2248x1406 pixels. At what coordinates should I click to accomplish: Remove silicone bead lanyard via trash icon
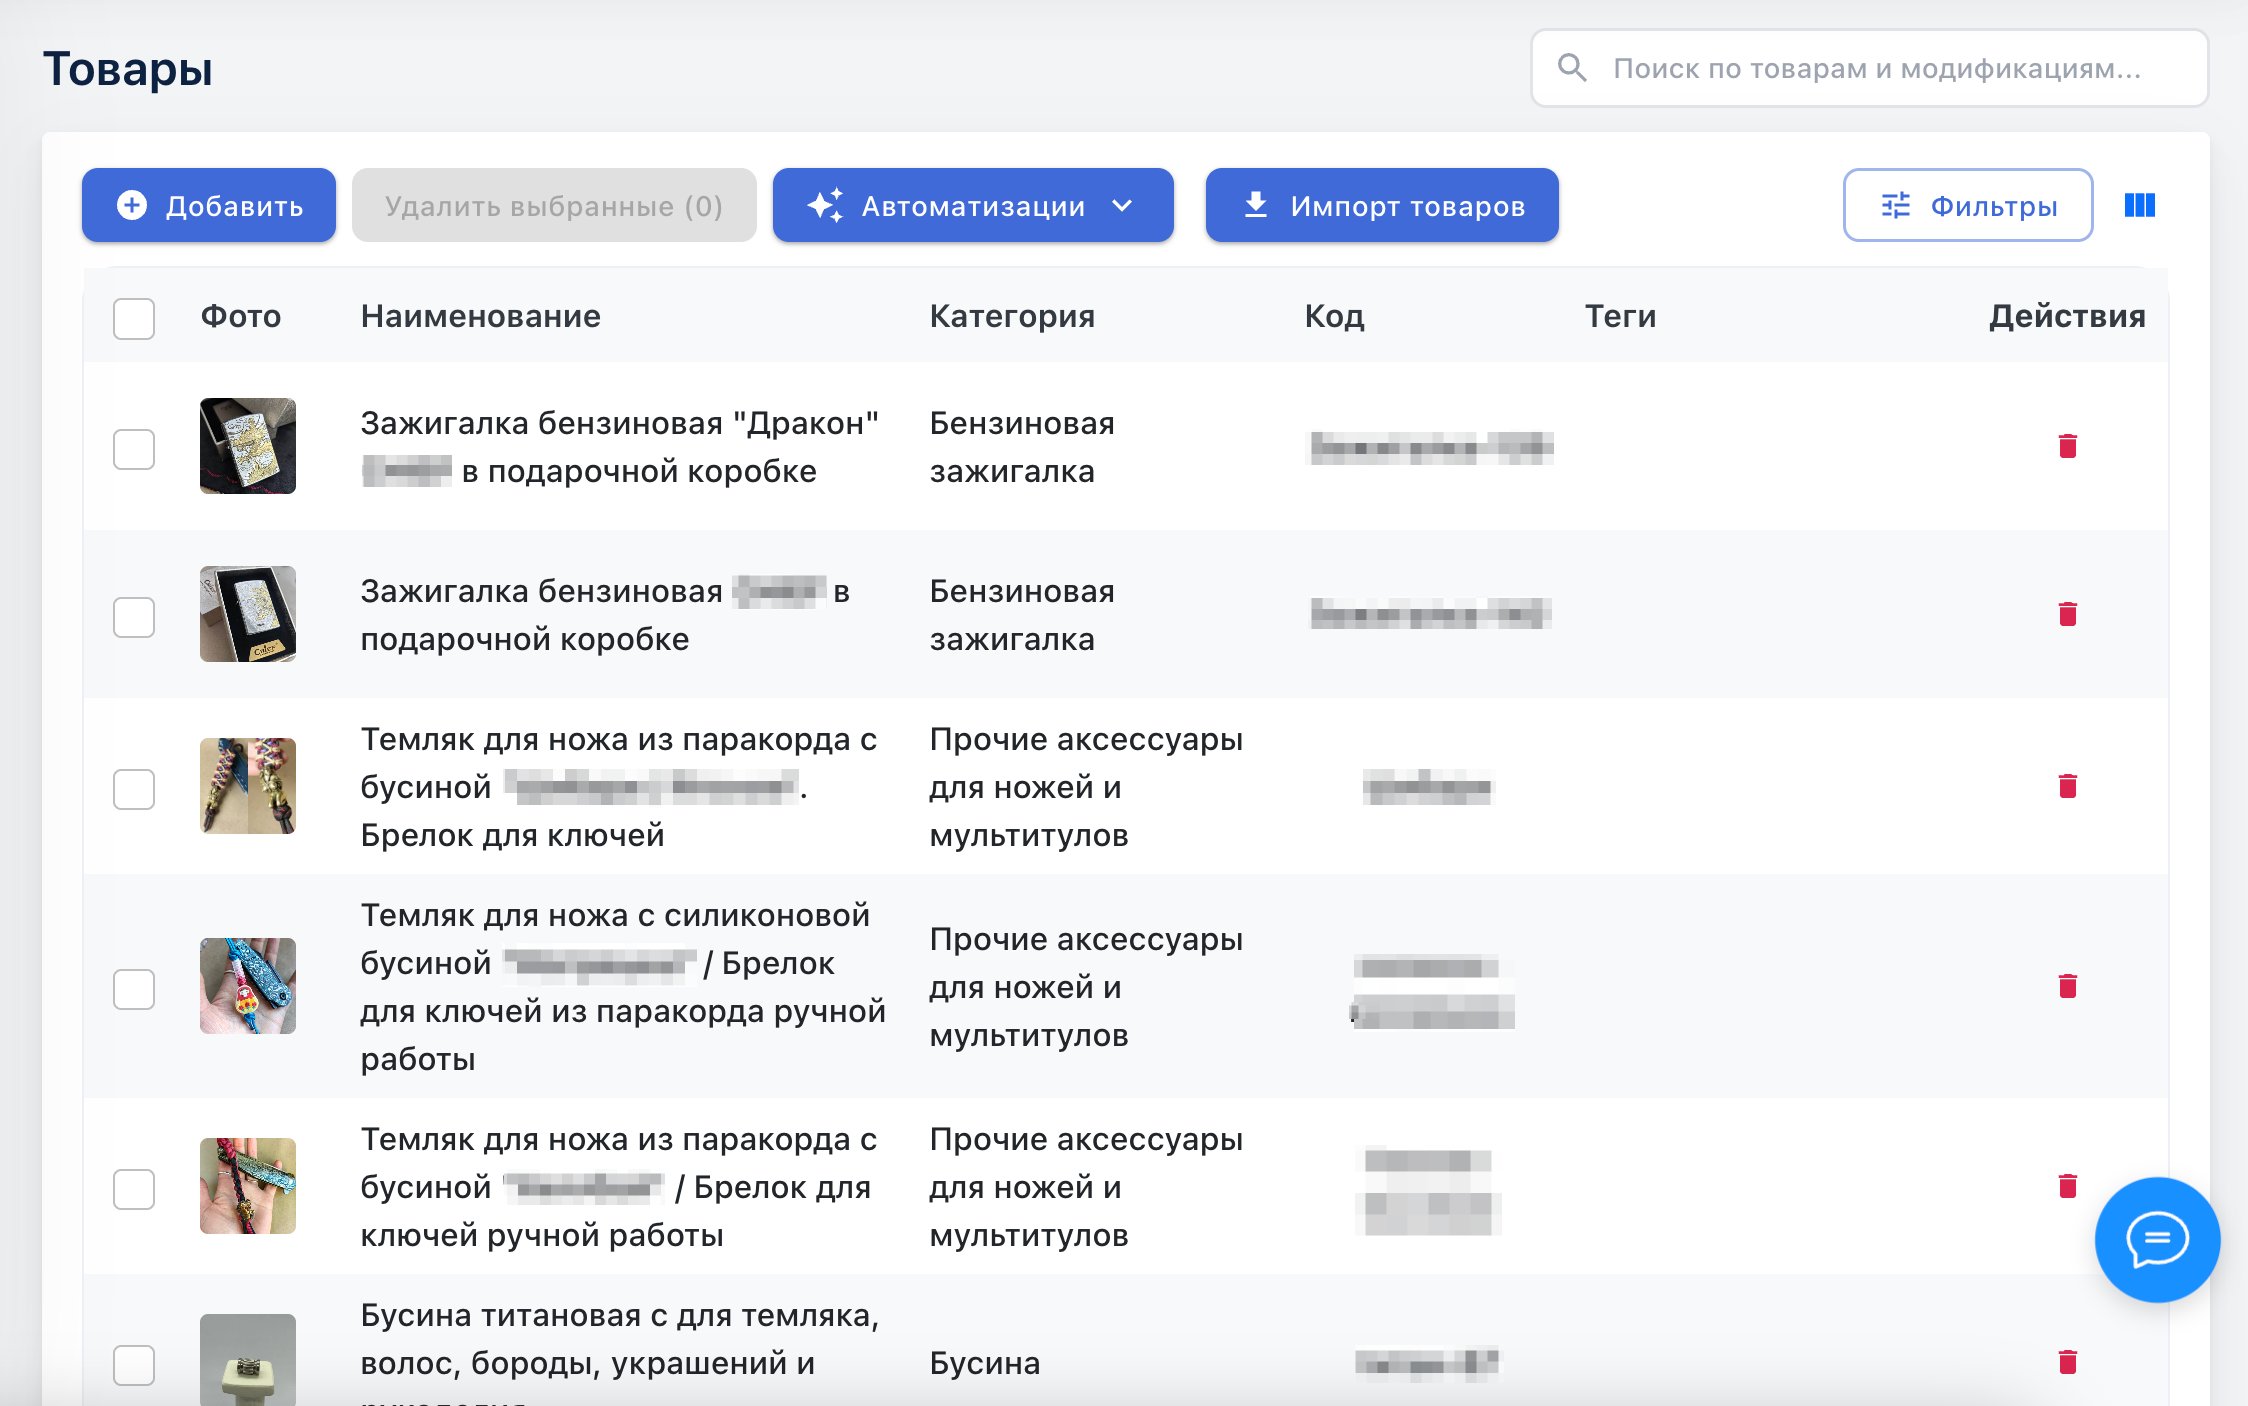pyautogui.click(x=2067, y=986)
